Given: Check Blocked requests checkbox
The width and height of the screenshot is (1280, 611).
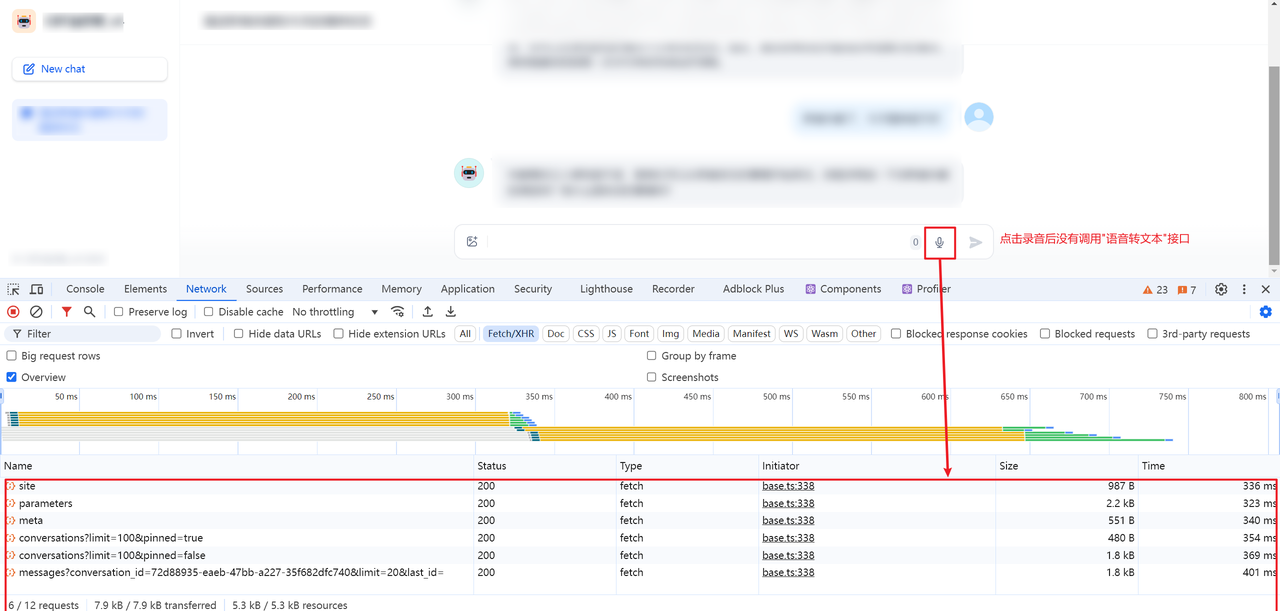Looking at the screenshot, I should [x=1045, y=334].
